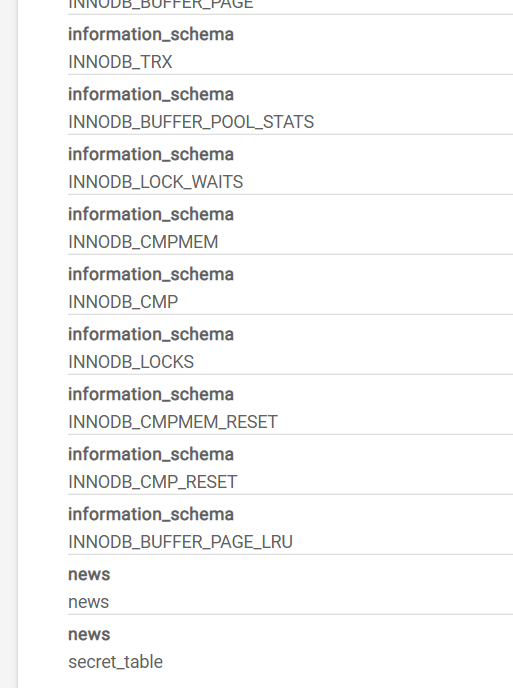Click information_schema heading above INNODB_TRX
513x688 pixels.
151,35
